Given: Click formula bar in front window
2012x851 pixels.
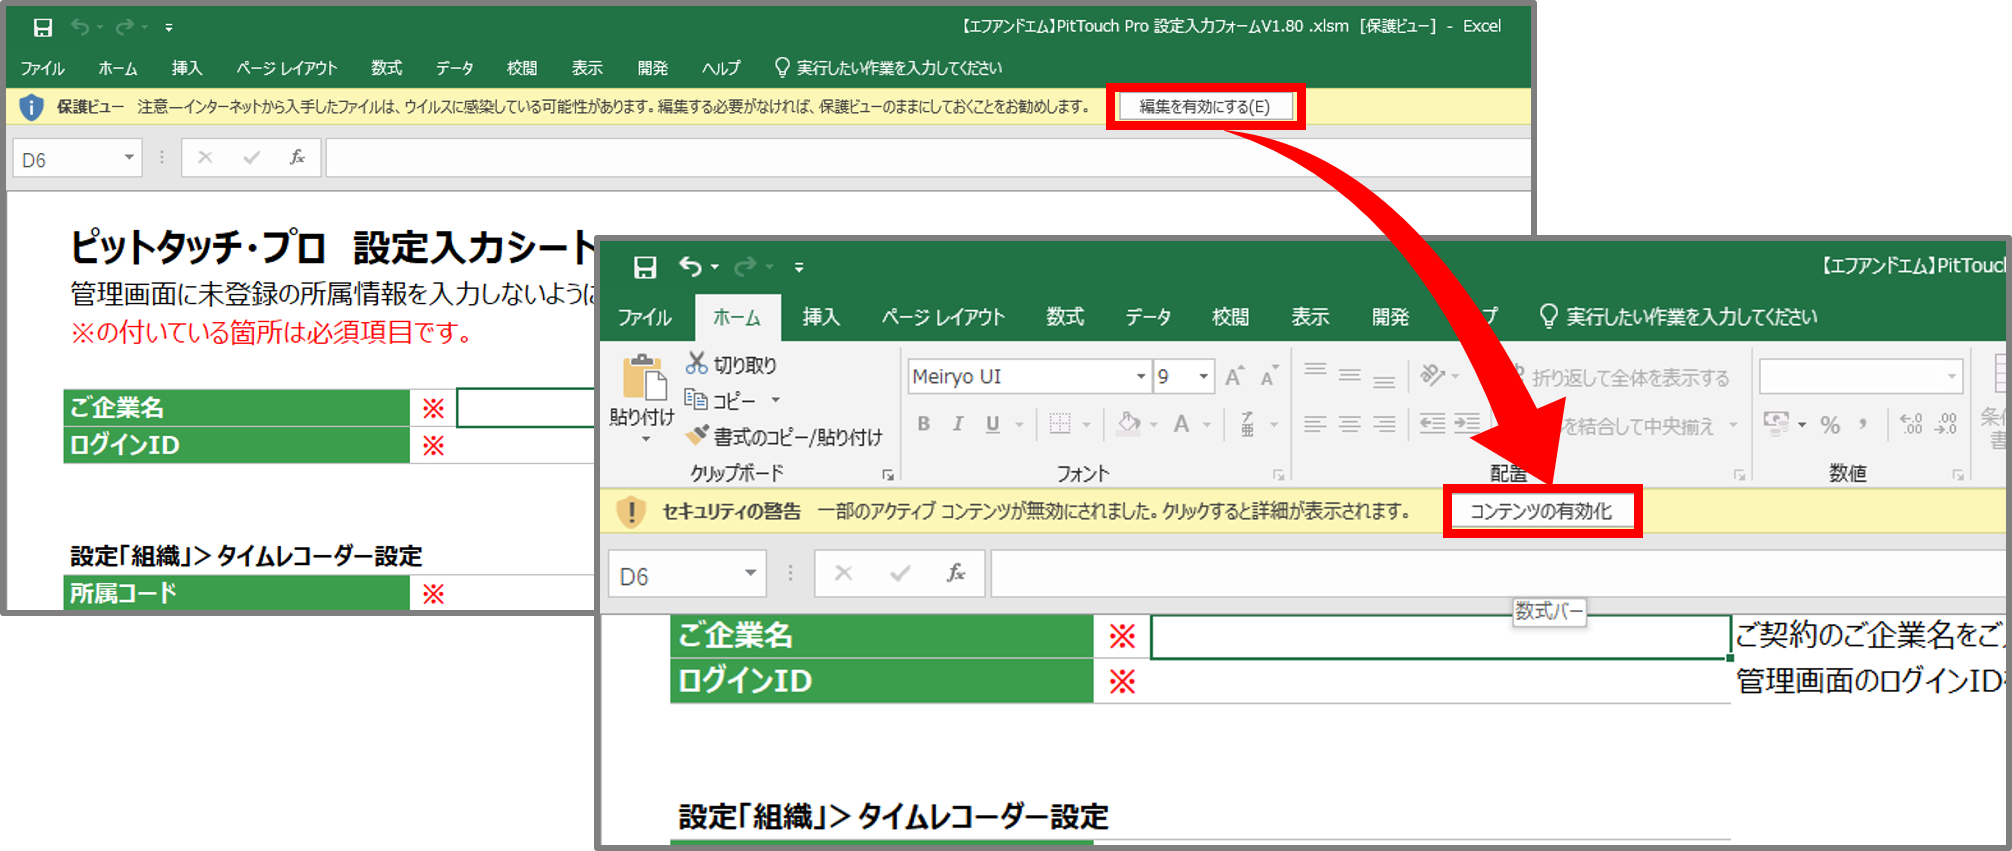Looking at the screenshot, I should pyautogui.click(x=1498, y=573).
